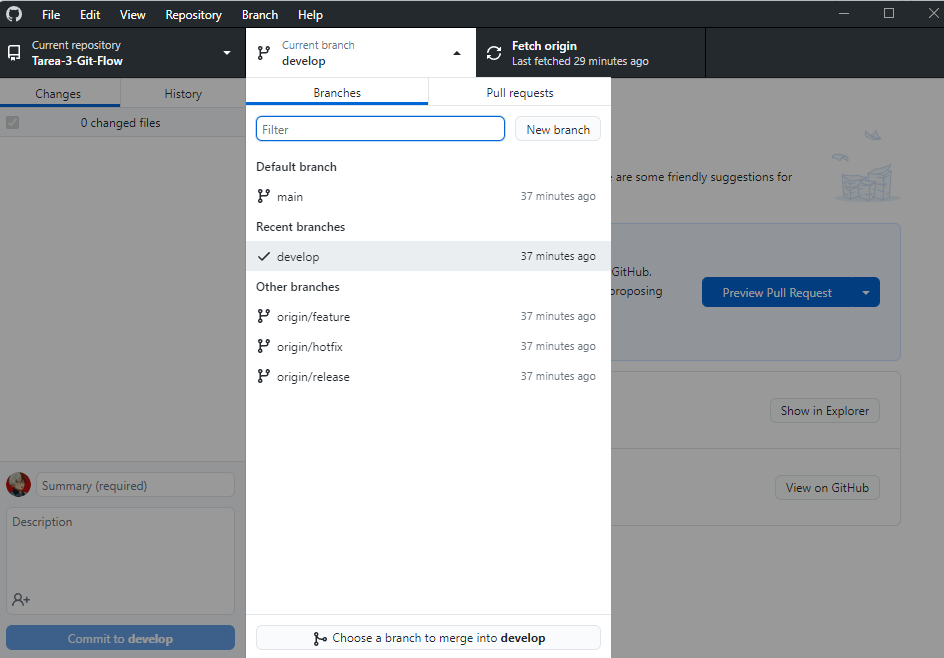The image size is (944, 658).
Task: Switch to the Pull requests tab
Action: (520, 93)
